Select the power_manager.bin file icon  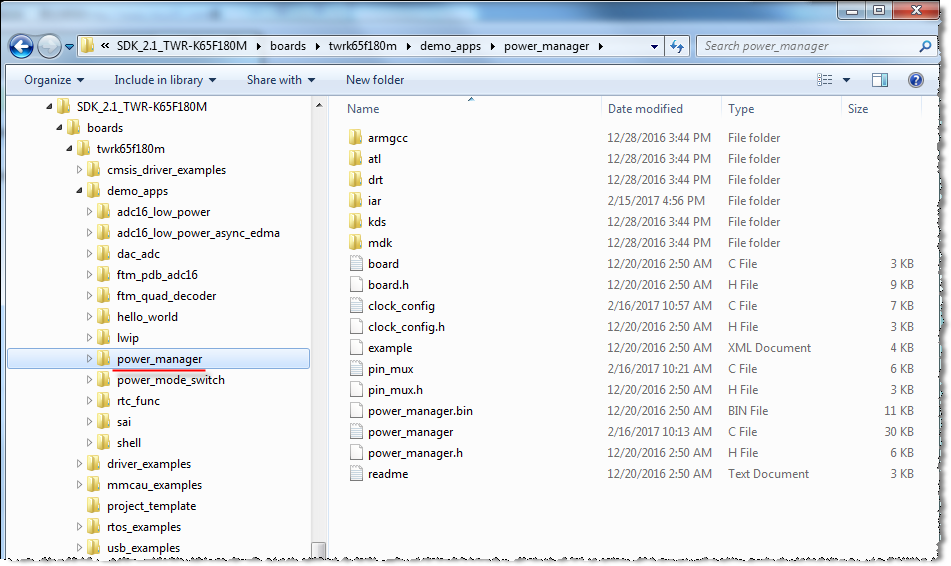tap(356, 411)
